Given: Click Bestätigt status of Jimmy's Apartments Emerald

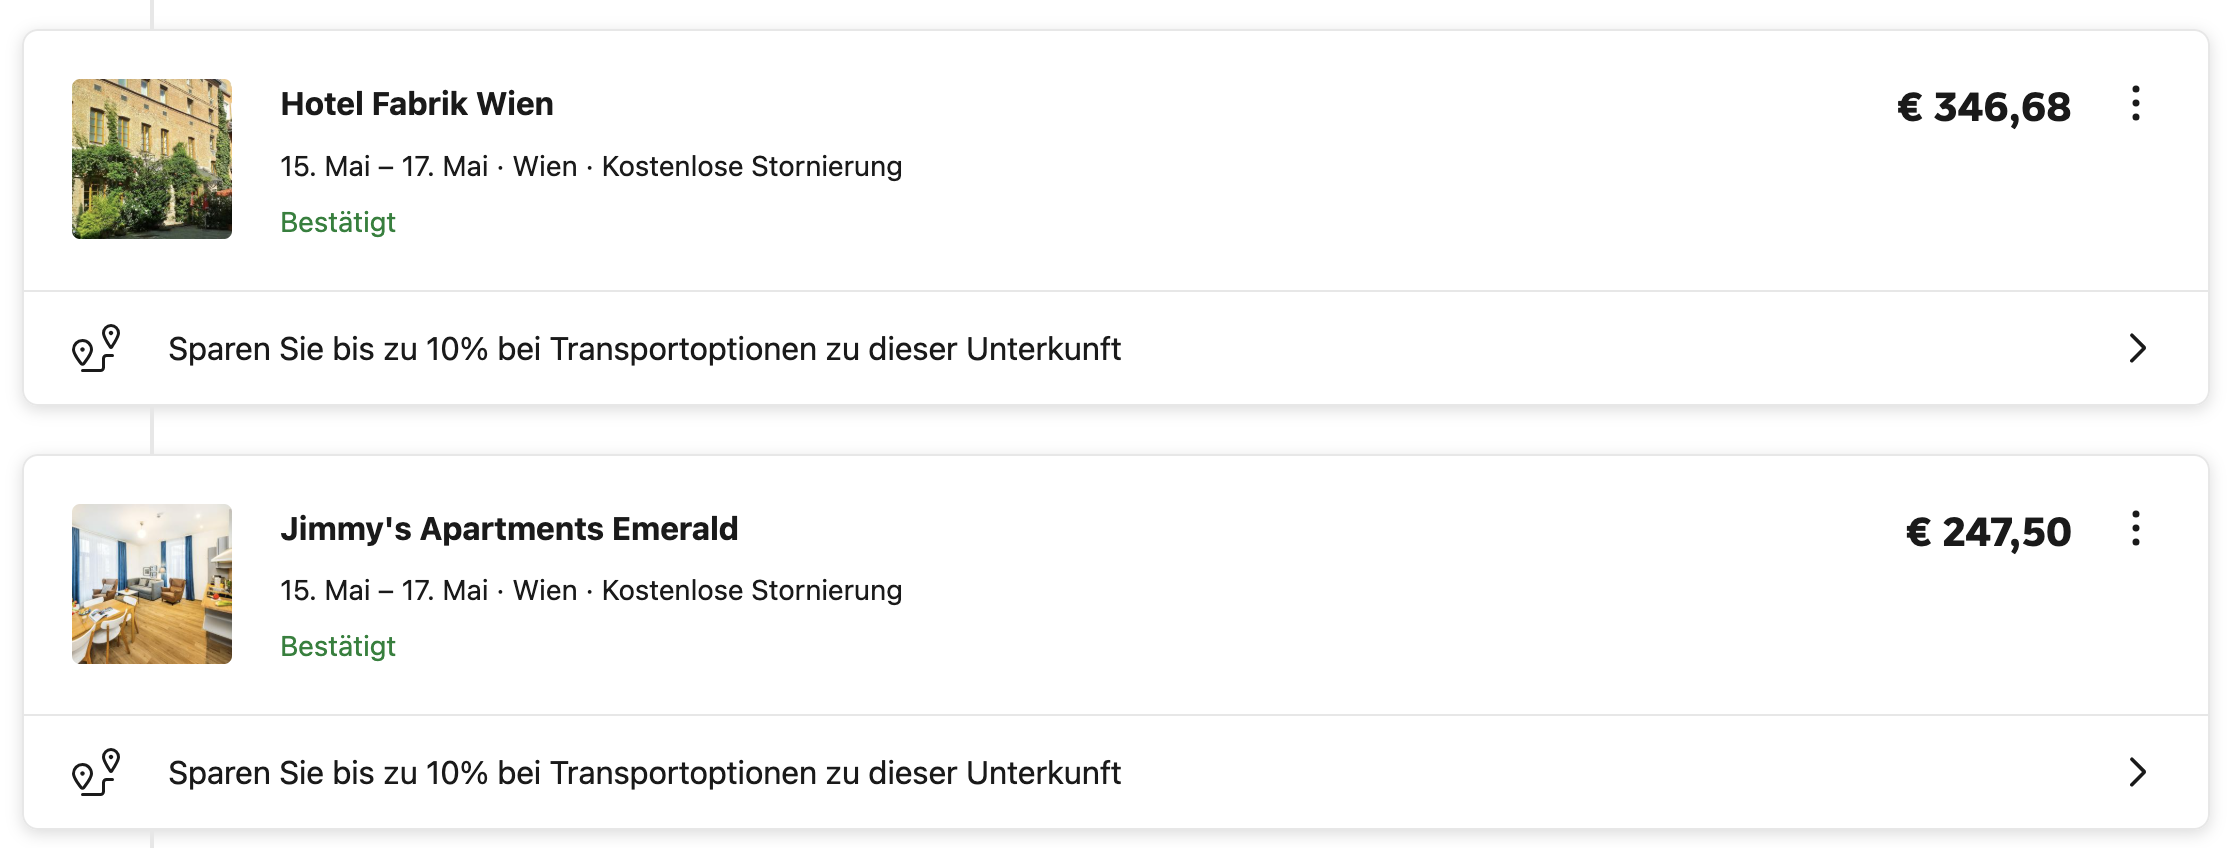Looking at the screenshot, I should (x=338, y=646).
